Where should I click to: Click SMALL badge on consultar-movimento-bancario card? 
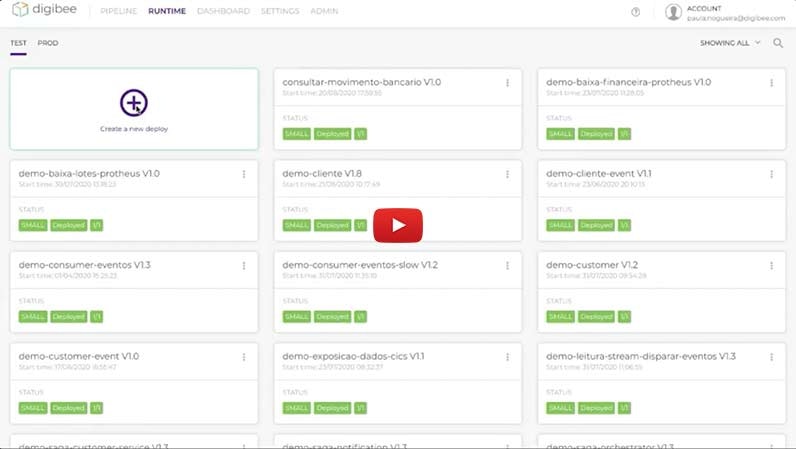tap(296, 134)
